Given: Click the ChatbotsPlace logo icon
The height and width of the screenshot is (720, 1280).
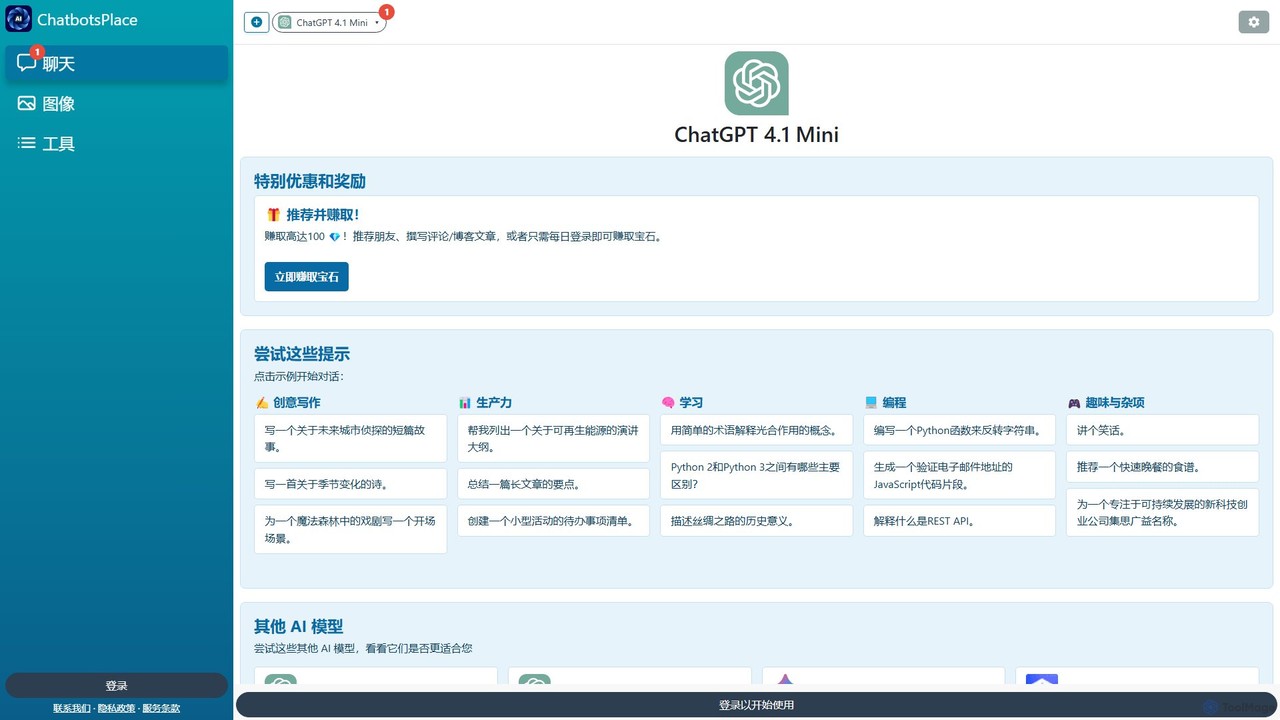Looking at the screenshot, I should point(19,19).
